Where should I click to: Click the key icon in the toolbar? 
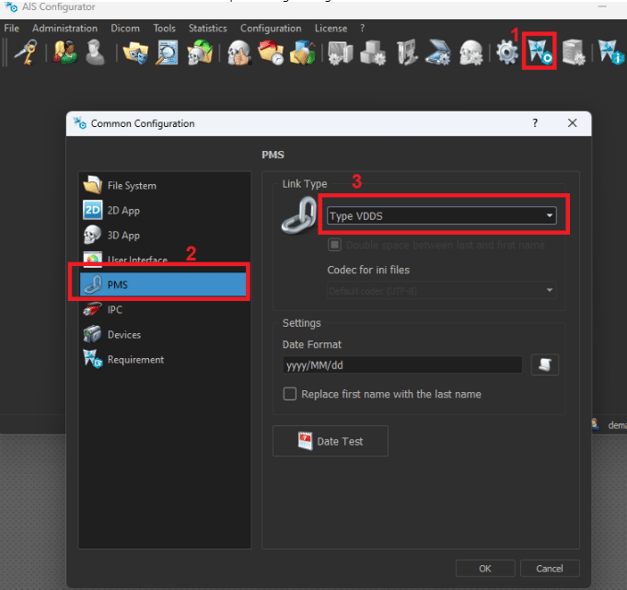[22, 53]
